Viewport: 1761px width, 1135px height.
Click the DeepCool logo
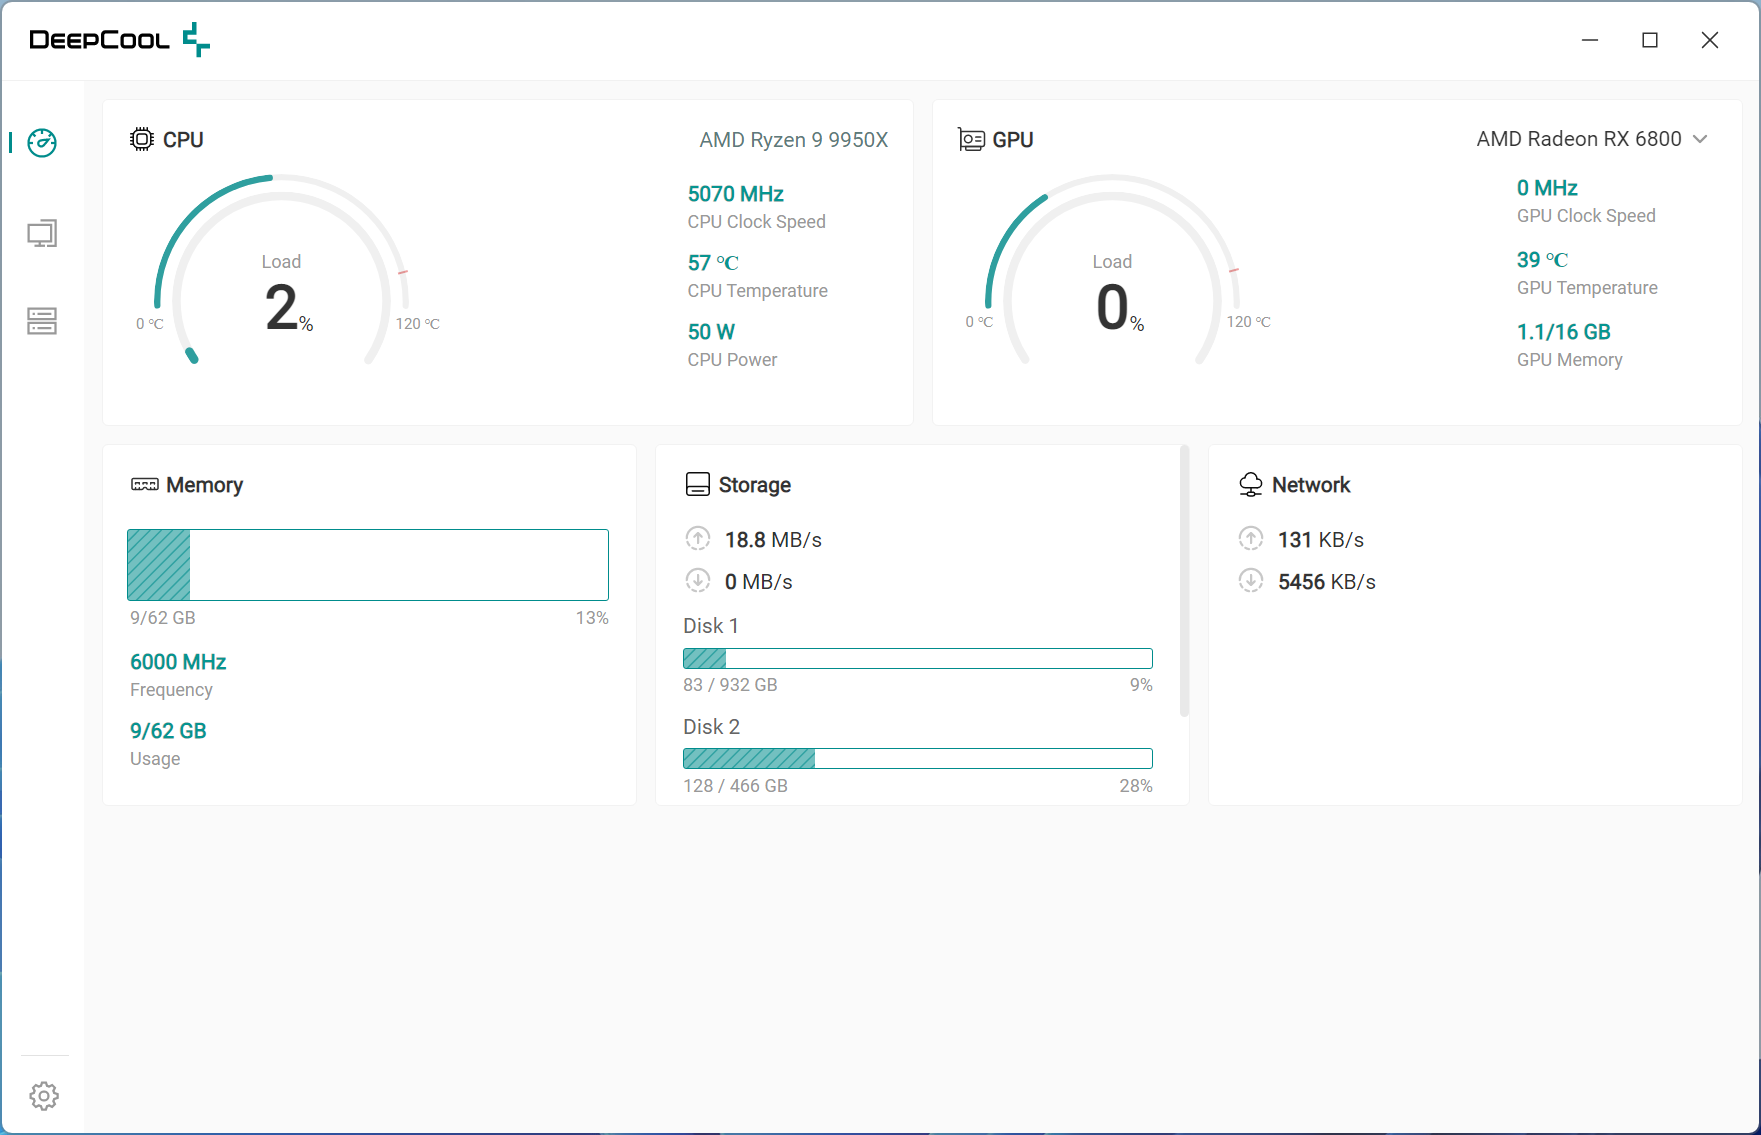[119, 40]
